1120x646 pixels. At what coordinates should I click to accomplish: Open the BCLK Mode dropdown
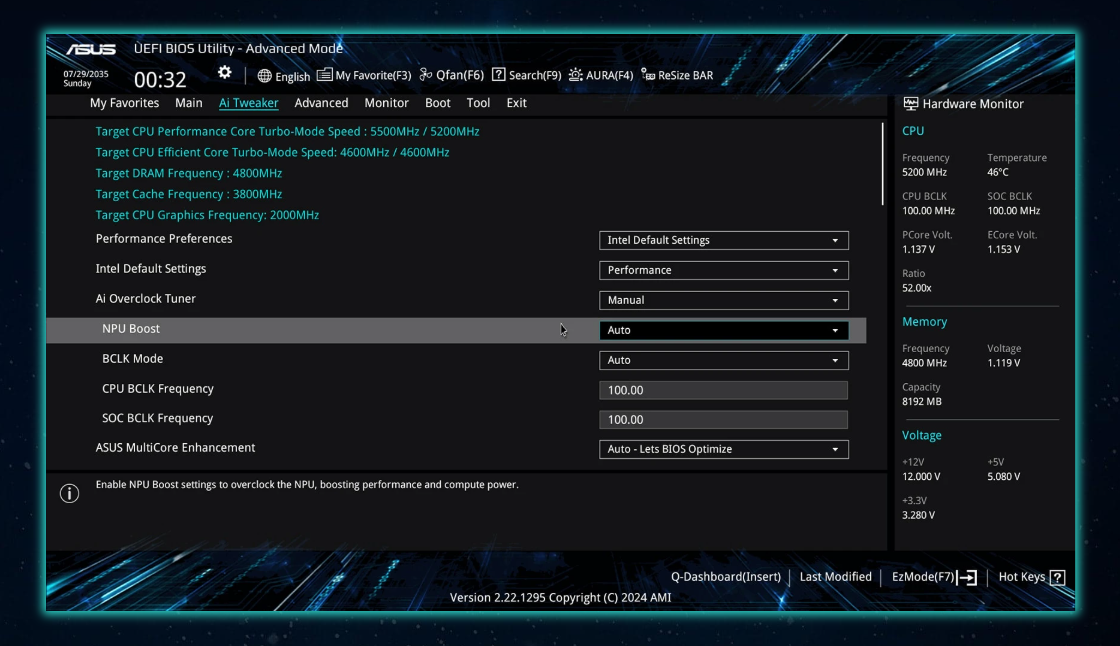(724, 360)
